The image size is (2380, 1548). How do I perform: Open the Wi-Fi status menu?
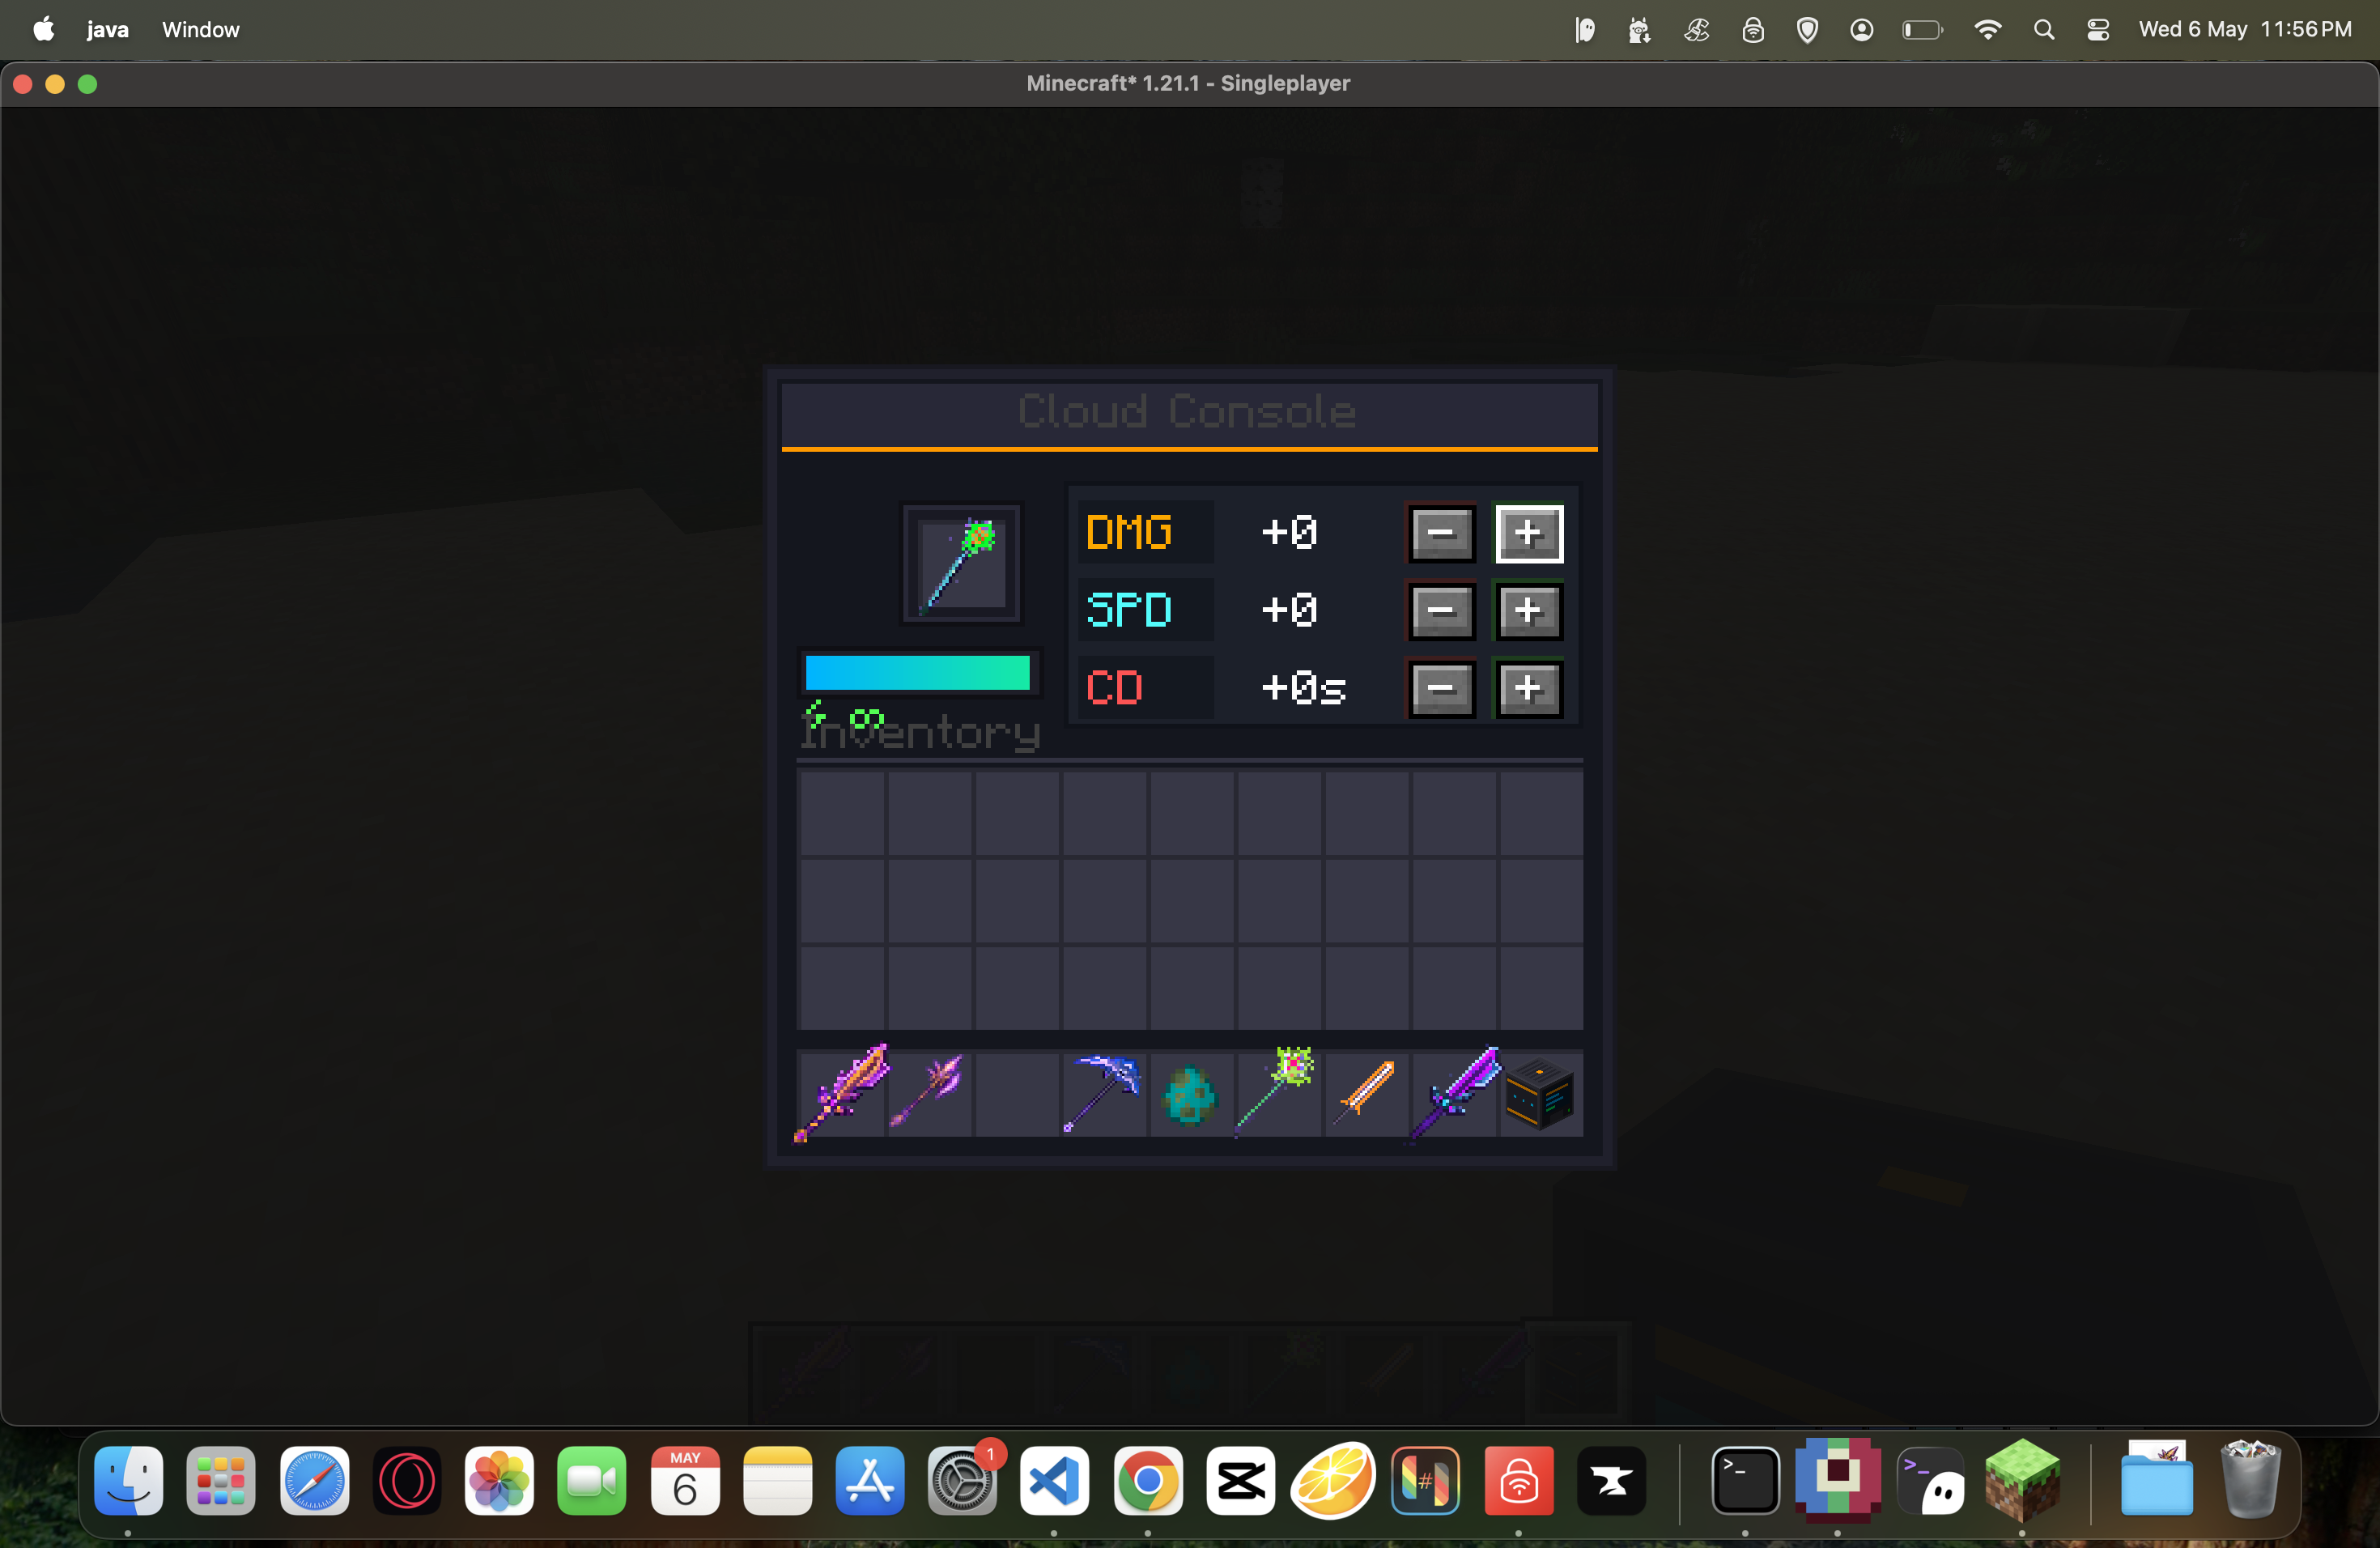tap(1988, 30)
